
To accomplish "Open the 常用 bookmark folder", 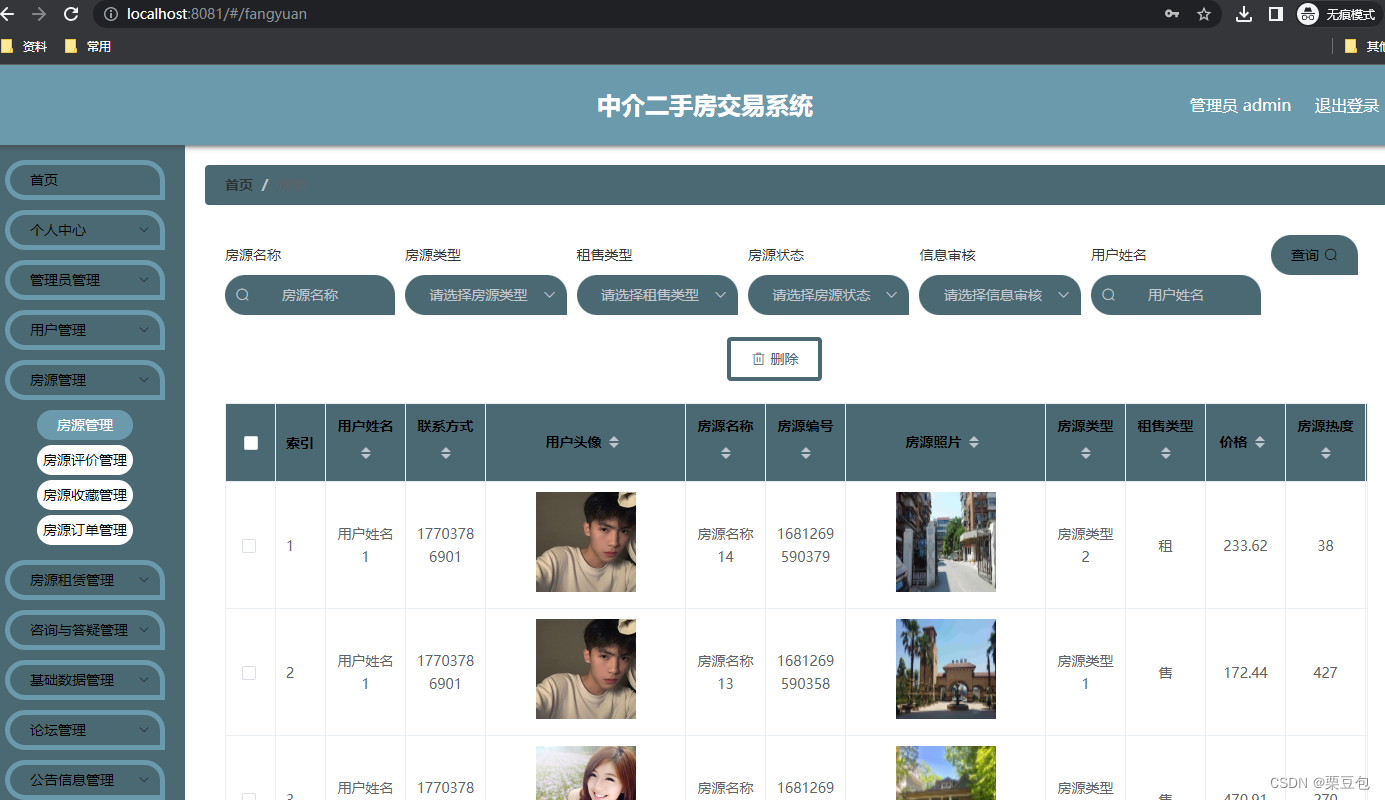I will pyautogui.click(x=88, y=46).
